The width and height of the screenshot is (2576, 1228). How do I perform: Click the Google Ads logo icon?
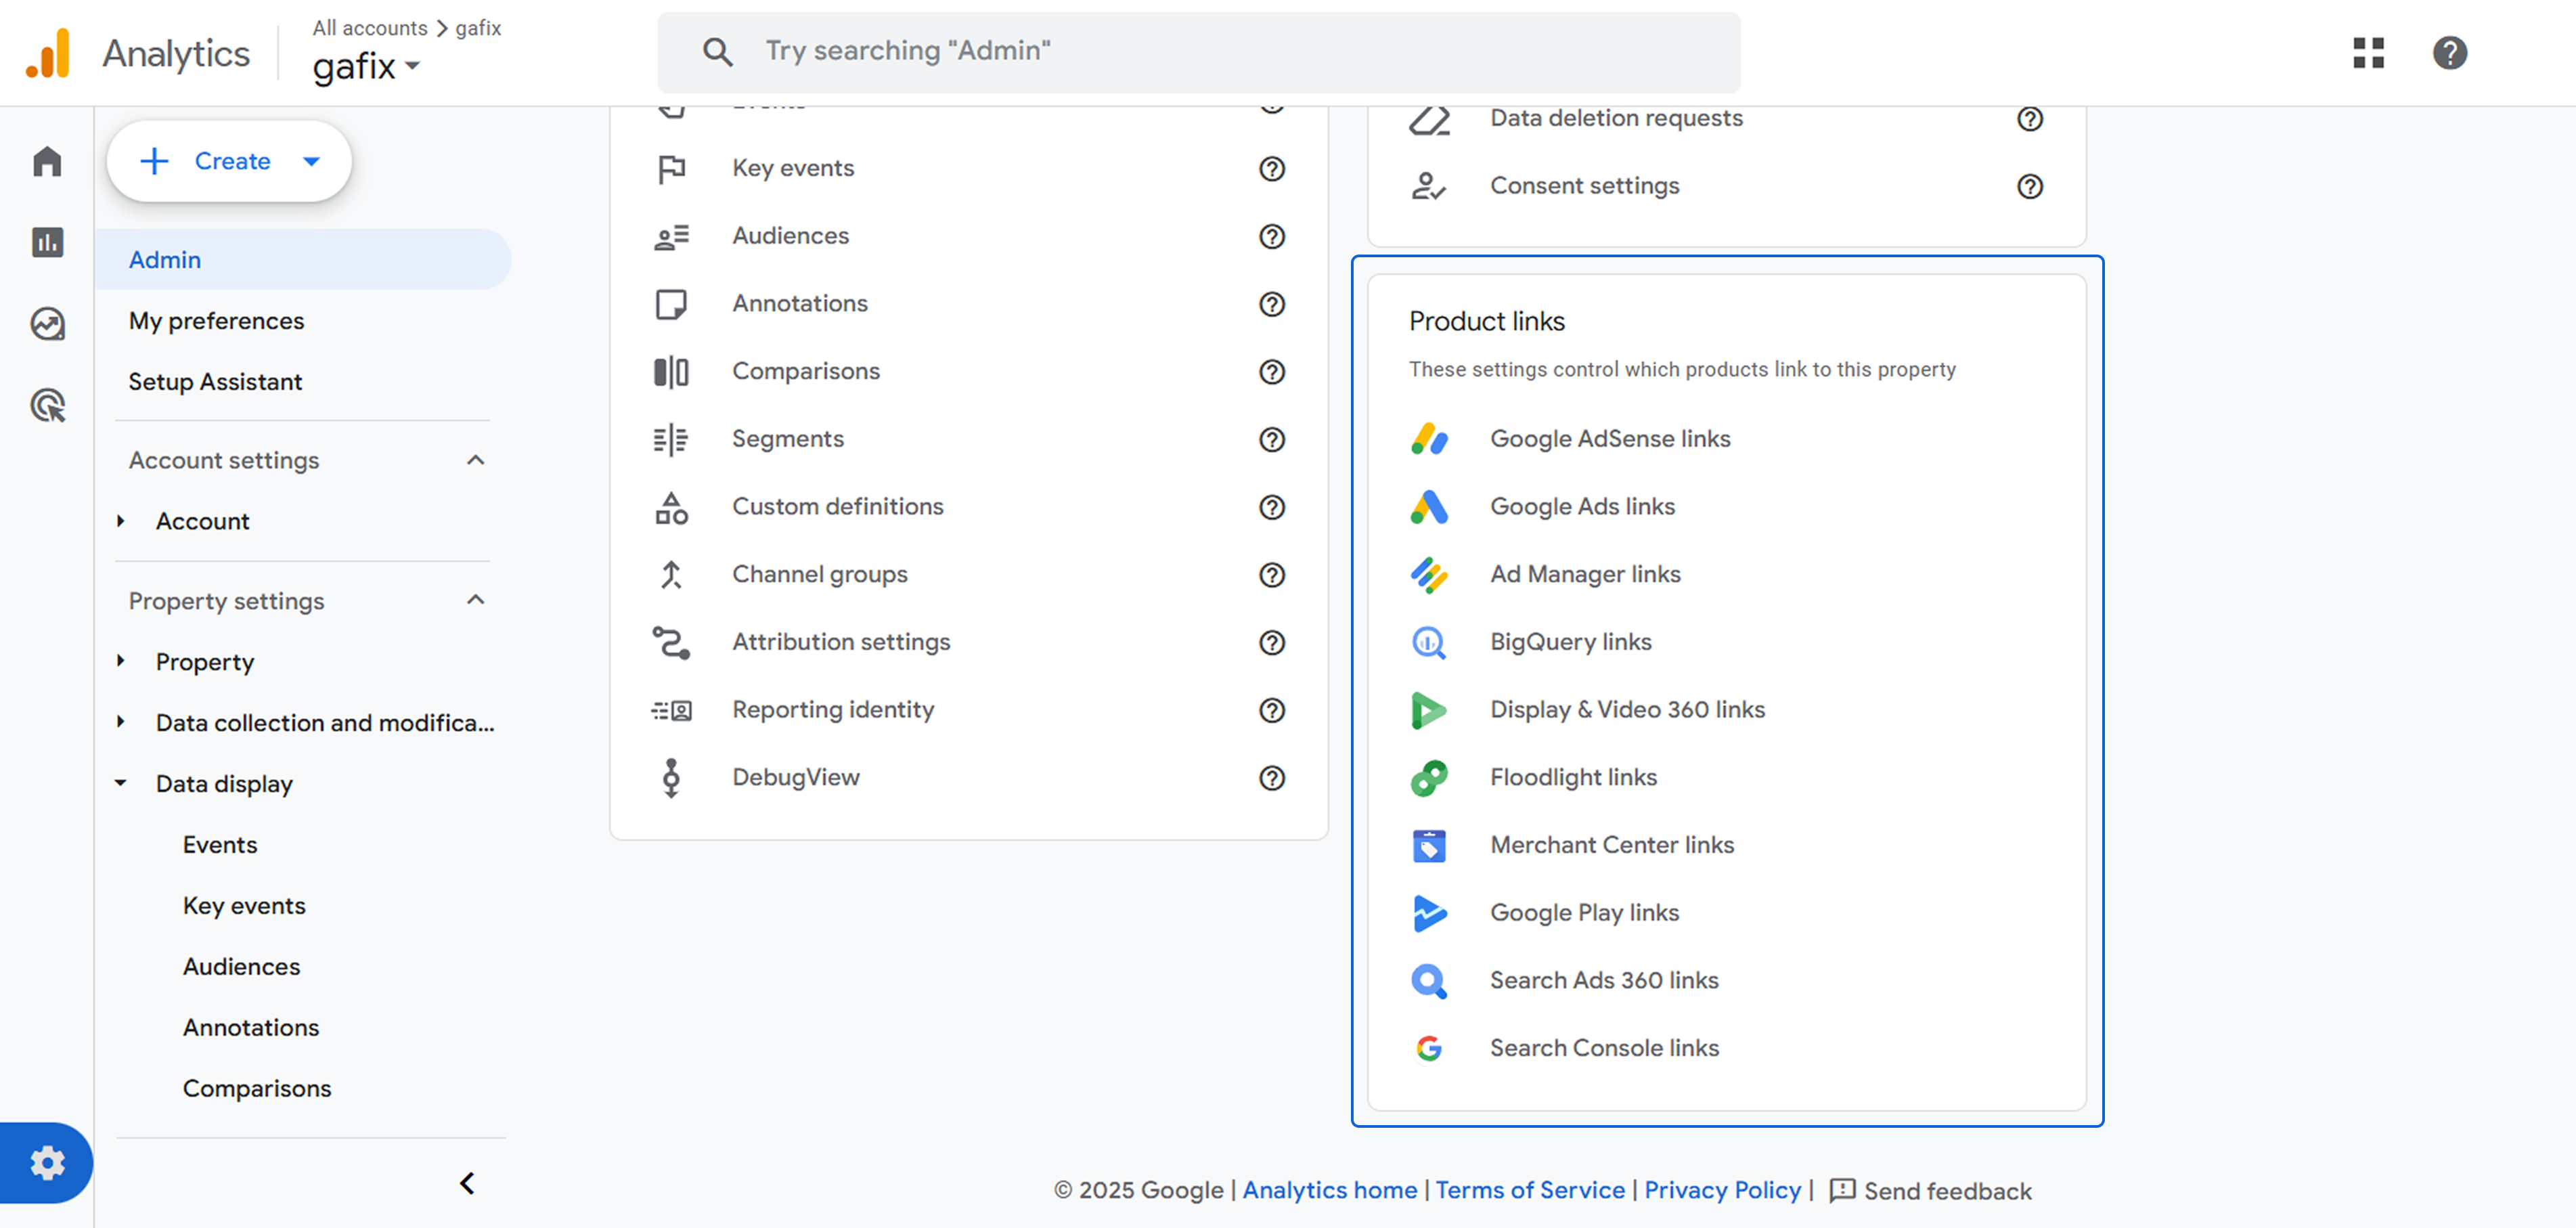[1429, 507]
